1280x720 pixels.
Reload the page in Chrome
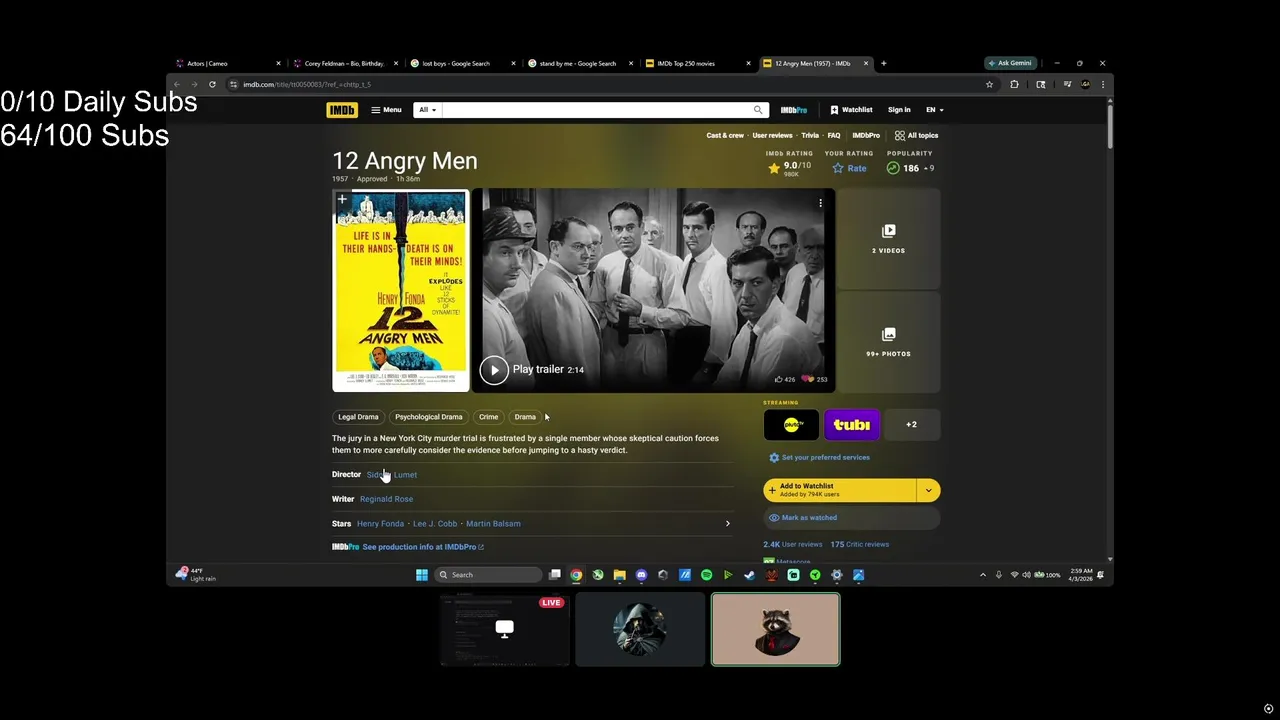pyautogui.click(x=212, y=85)
